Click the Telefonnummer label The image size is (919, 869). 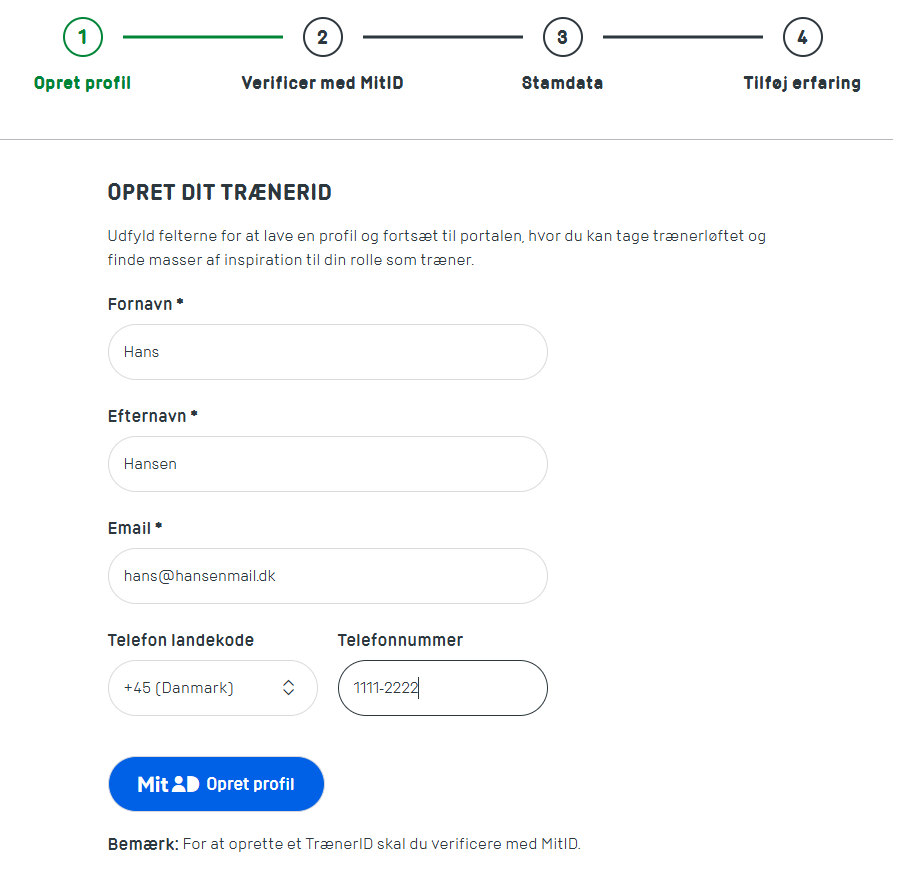(400, 640)
